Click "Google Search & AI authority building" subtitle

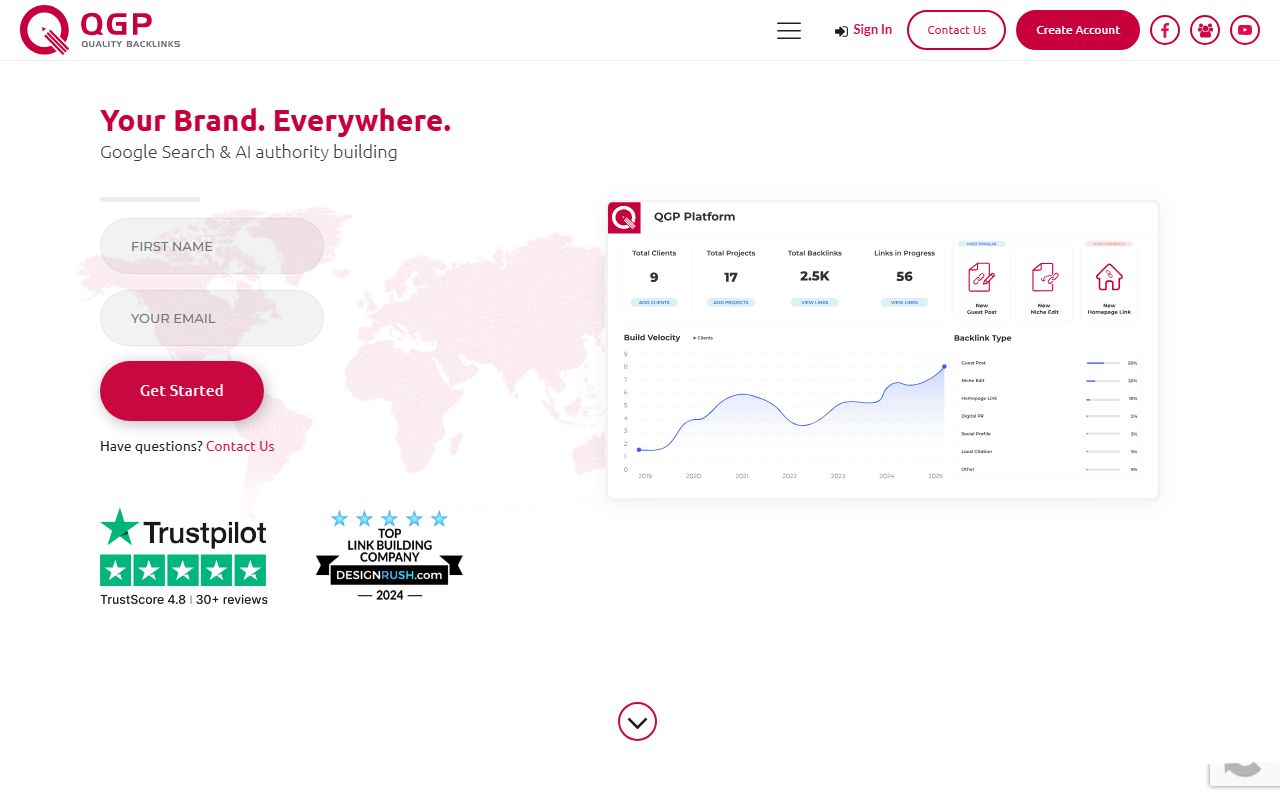point(249,152)
